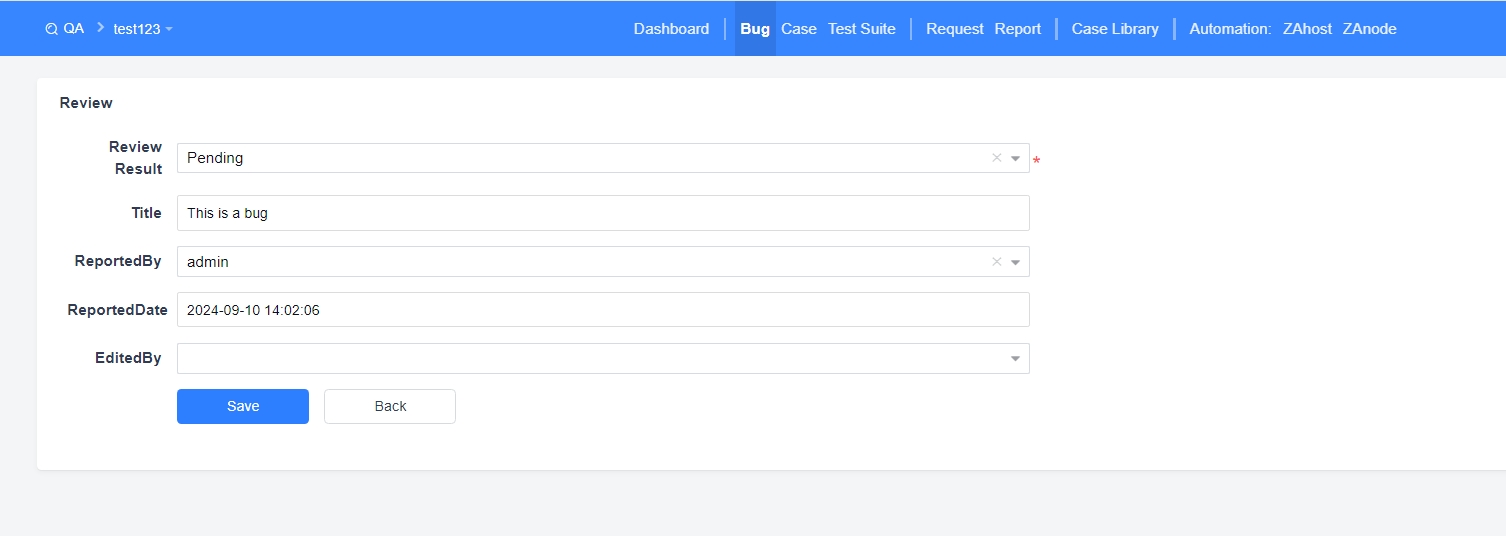Click the admin value in ReportedBy

208,262
